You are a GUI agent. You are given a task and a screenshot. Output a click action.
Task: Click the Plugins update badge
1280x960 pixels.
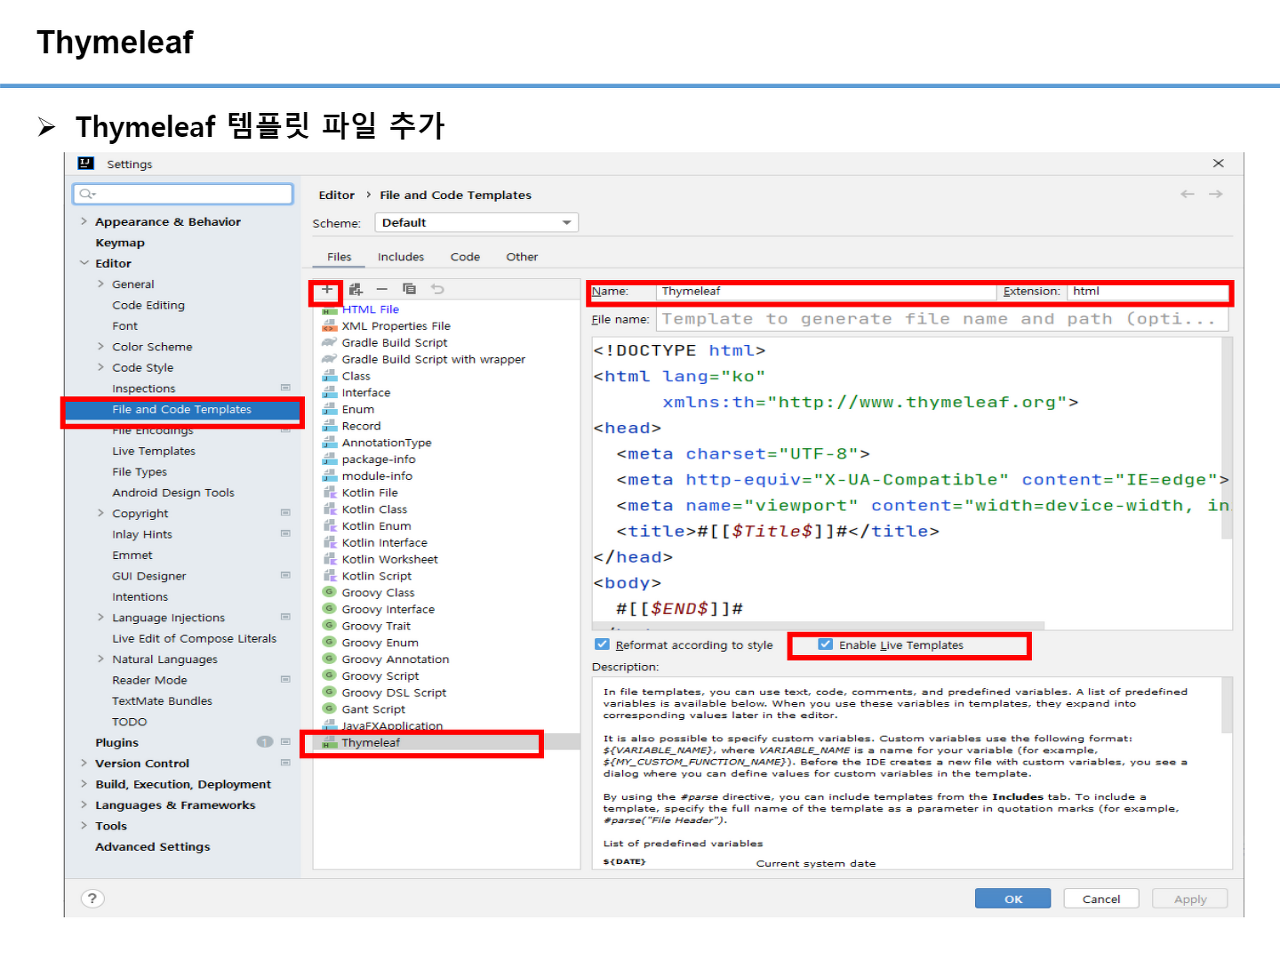click(265, 742)
